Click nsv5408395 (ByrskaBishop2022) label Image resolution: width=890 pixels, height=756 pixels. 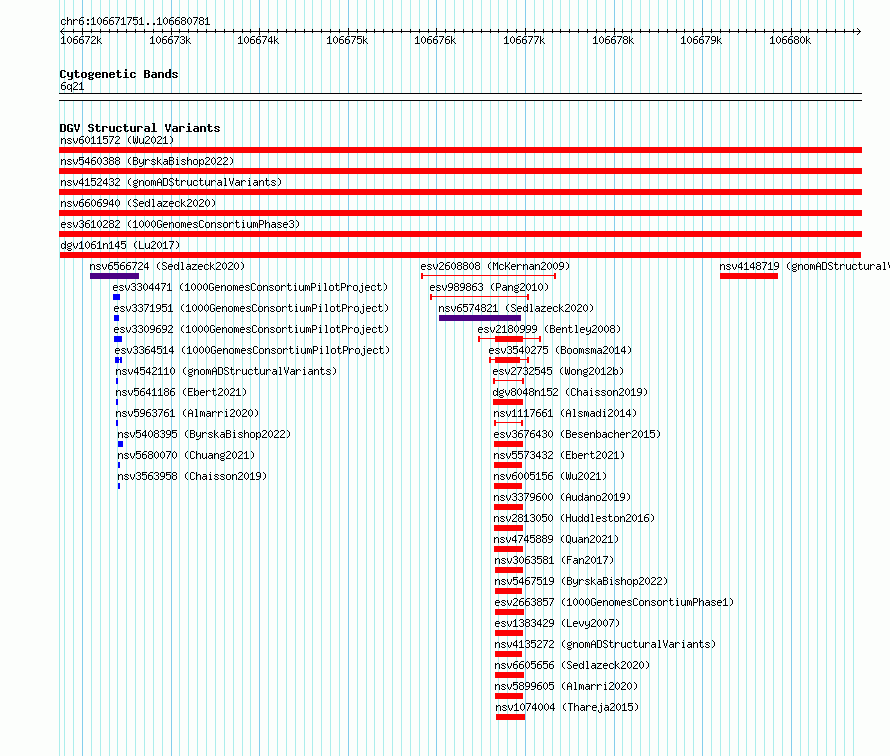[204, 434]
